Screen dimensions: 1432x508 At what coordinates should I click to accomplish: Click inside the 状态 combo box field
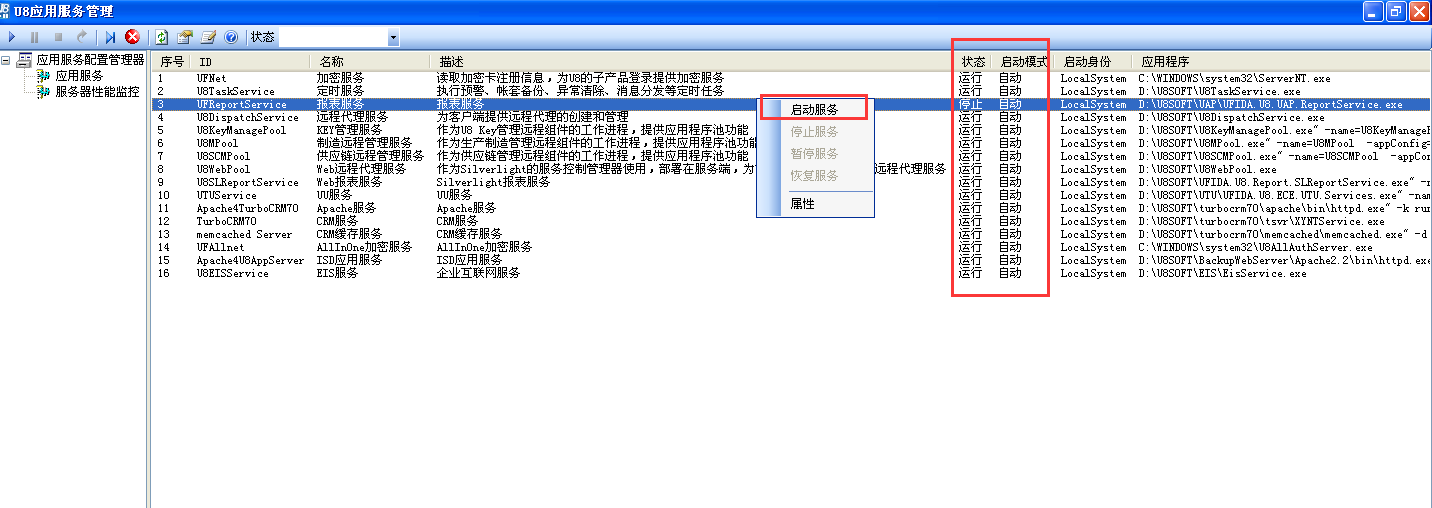pyautogui.click(x=332, y=38)
